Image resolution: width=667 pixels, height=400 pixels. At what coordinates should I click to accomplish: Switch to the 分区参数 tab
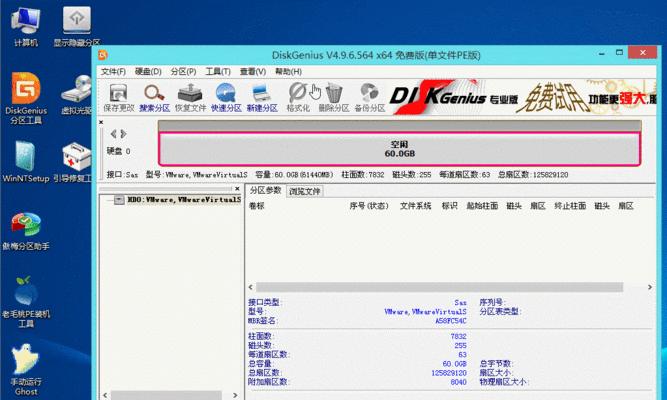click(x=265, y=191)
